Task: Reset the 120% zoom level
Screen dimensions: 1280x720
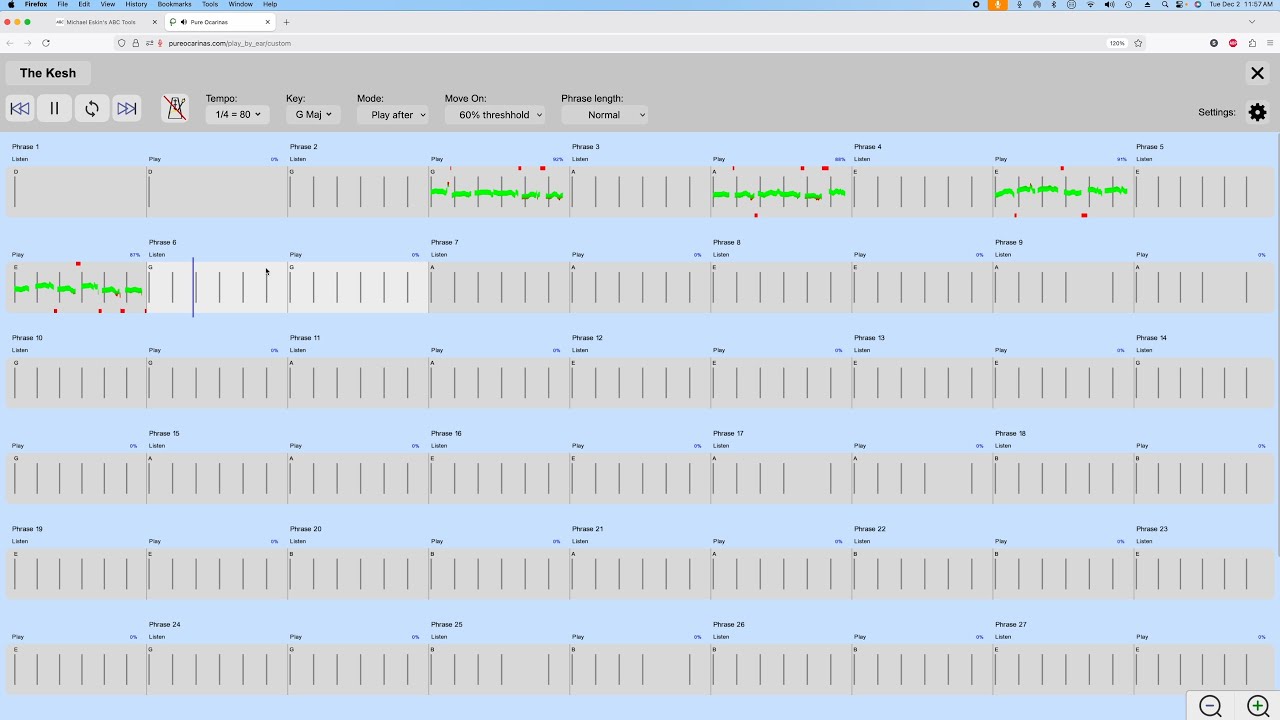Action: click(1117, 43)
